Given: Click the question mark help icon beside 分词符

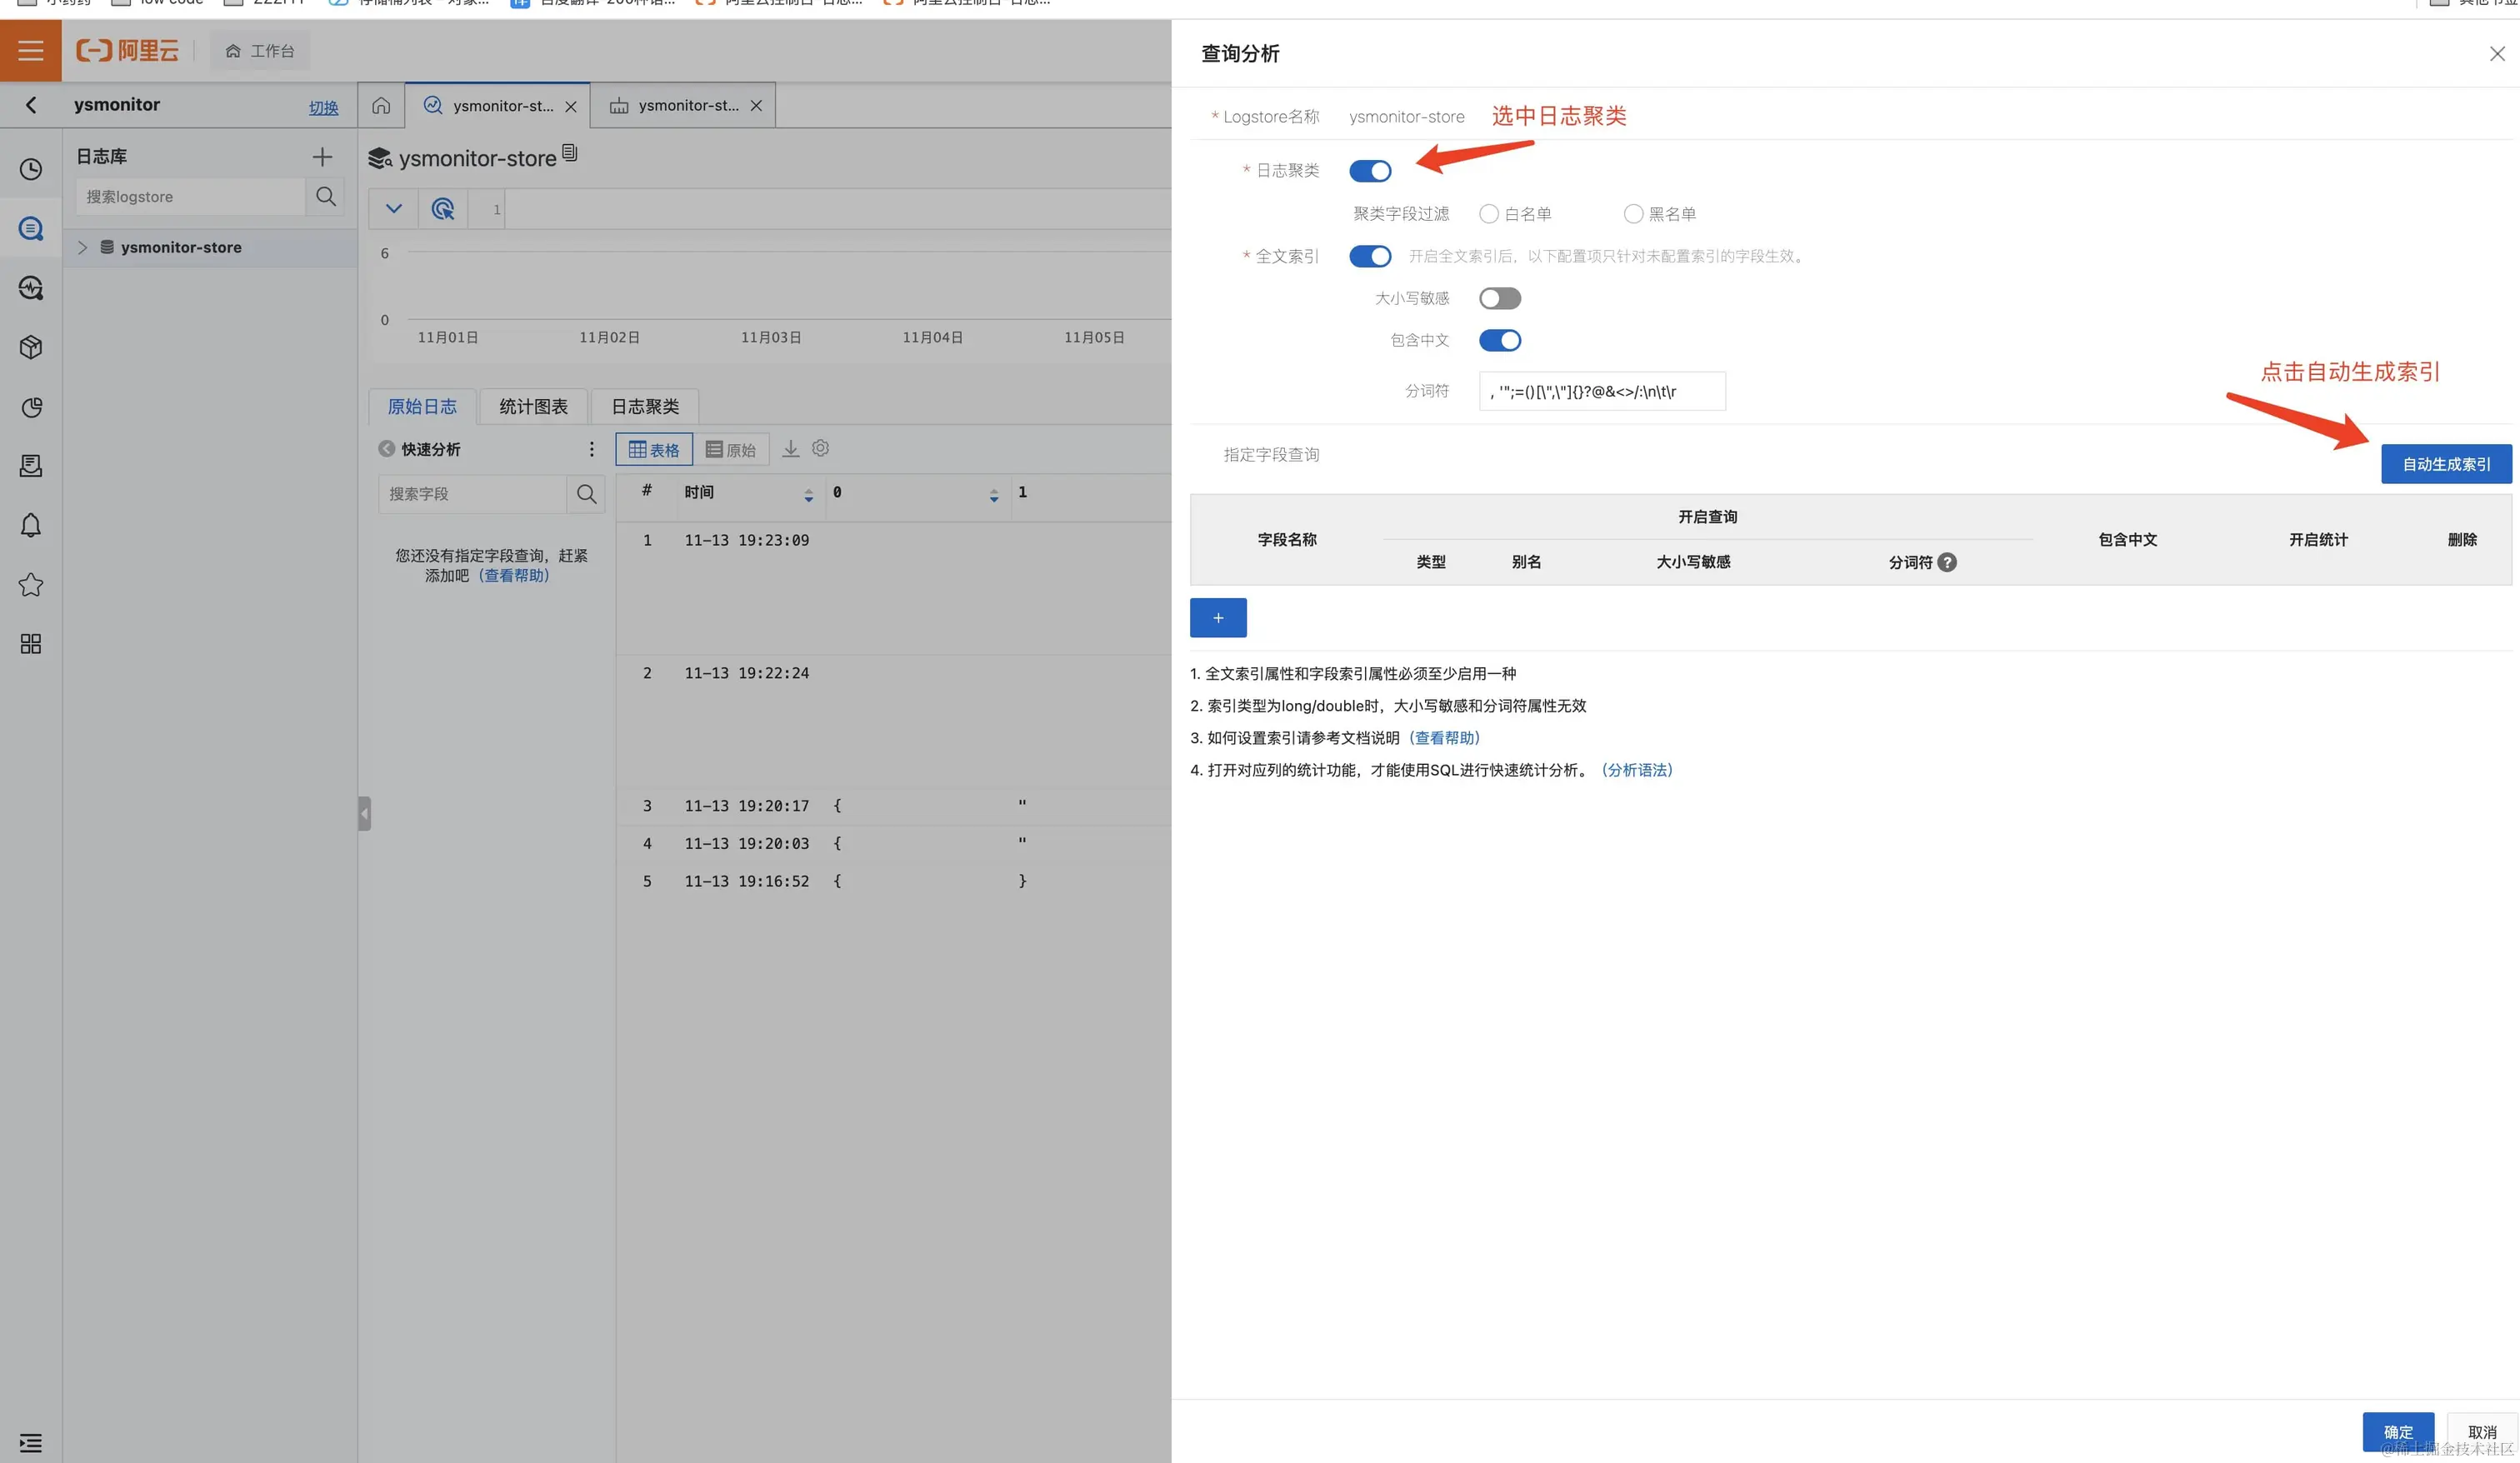Looking at the screenshot, I should 1946,562.
